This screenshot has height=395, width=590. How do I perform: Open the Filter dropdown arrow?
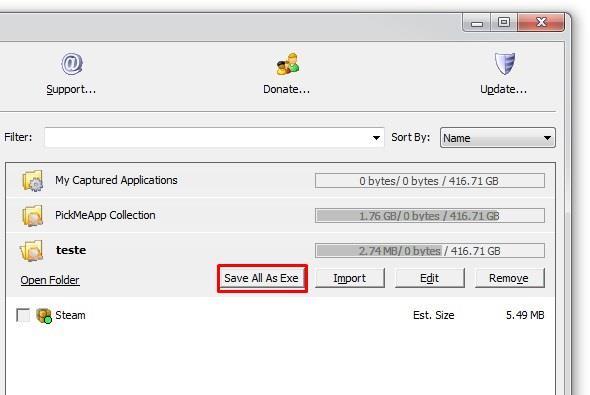(376, 138)
